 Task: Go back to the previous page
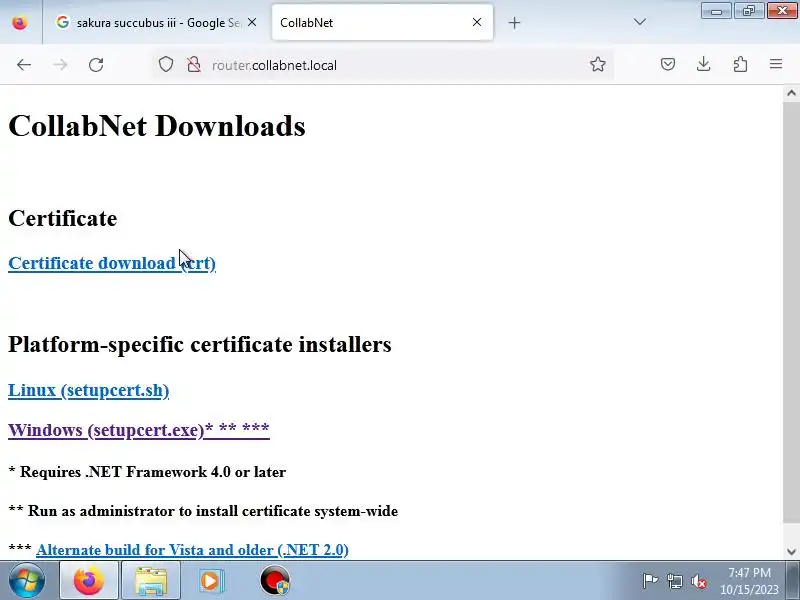pos(24,65)
